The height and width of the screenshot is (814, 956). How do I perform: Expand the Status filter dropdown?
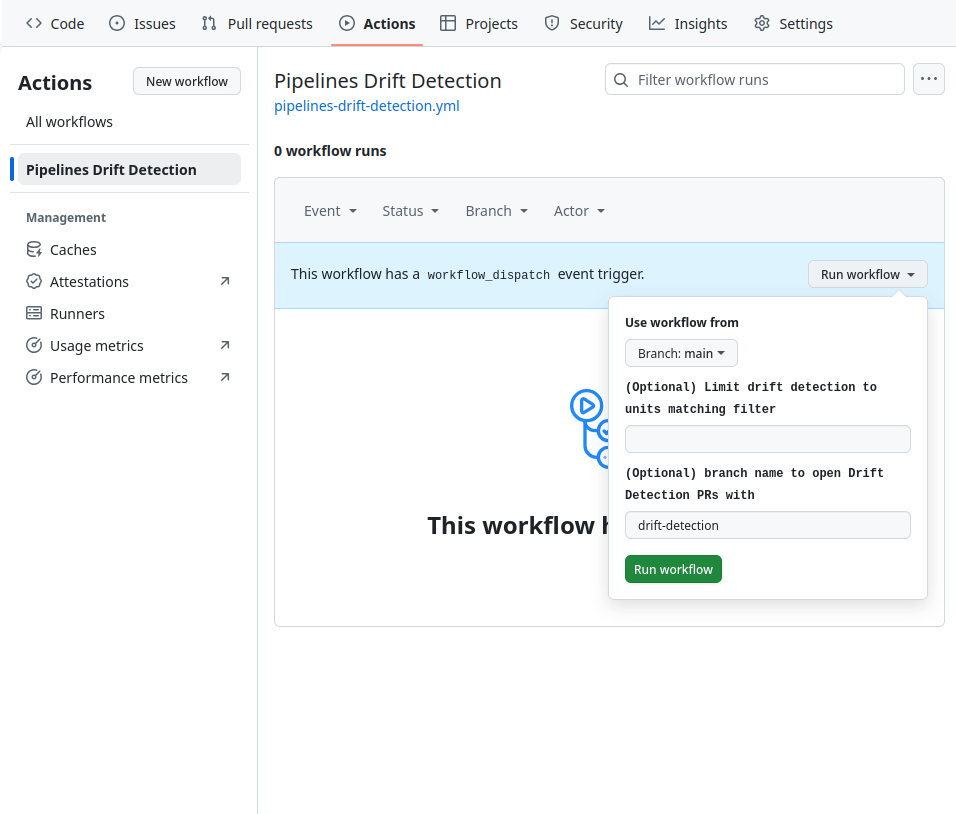tap(410, 211)
